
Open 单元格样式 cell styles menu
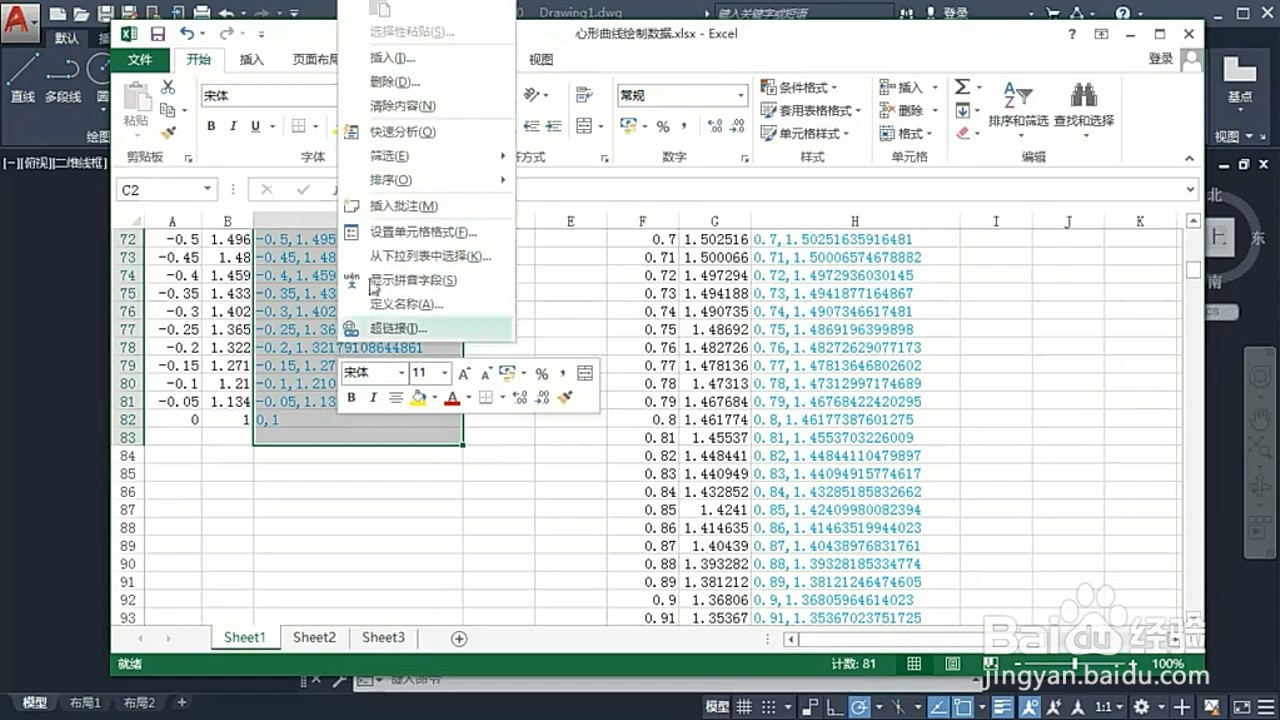(x=805, y=134)
